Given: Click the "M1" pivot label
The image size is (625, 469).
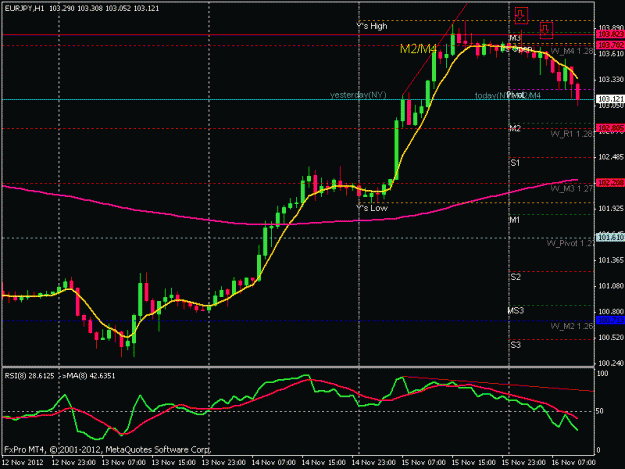Looking at the screenshot, I should tap(514, 220).
